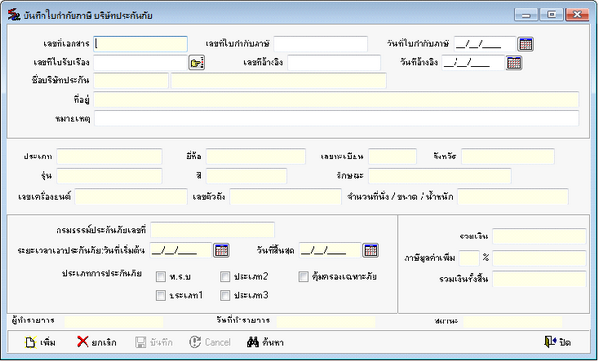Focus the เลขที่อ้างอิง input field
The image size is (599, 362).
(334, 63)
